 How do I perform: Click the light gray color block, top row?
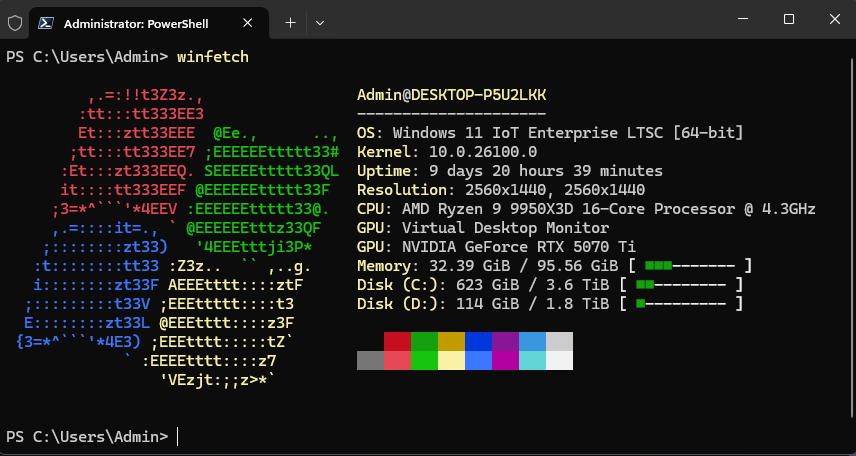coord(560,341)
